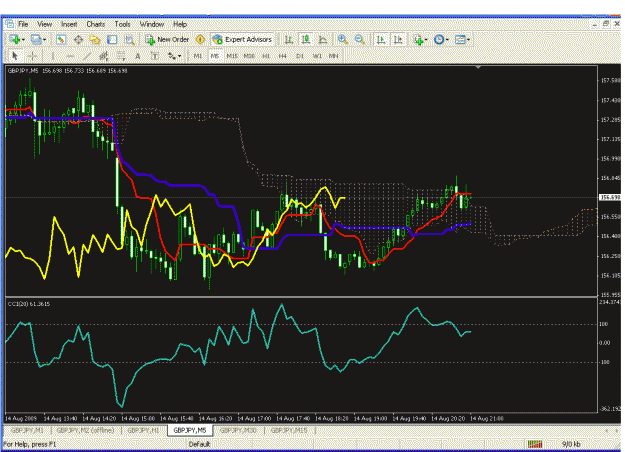Select the Fibonacci Retracement tool
The height and width of the screenshot is (452, 625).
coord(121,56)
